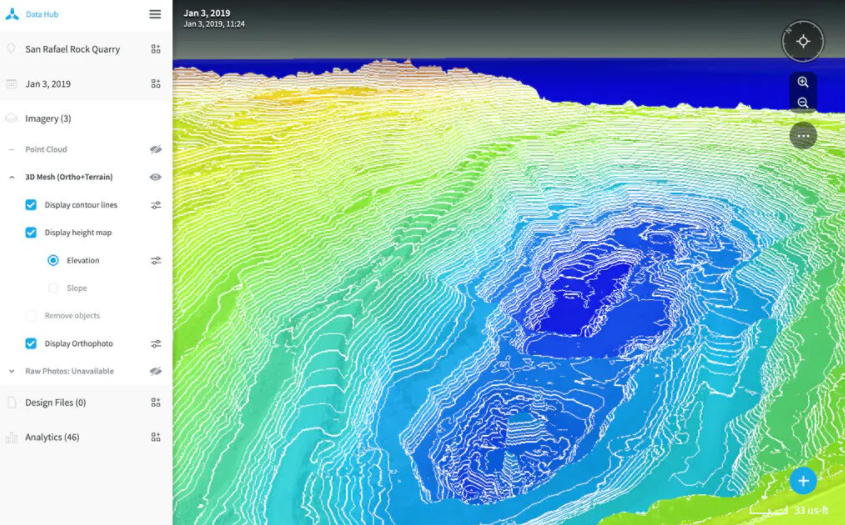This screenshot has height=525, width=845.
Task: Open the Analytics (46) section
Action: tap(52, 437)
